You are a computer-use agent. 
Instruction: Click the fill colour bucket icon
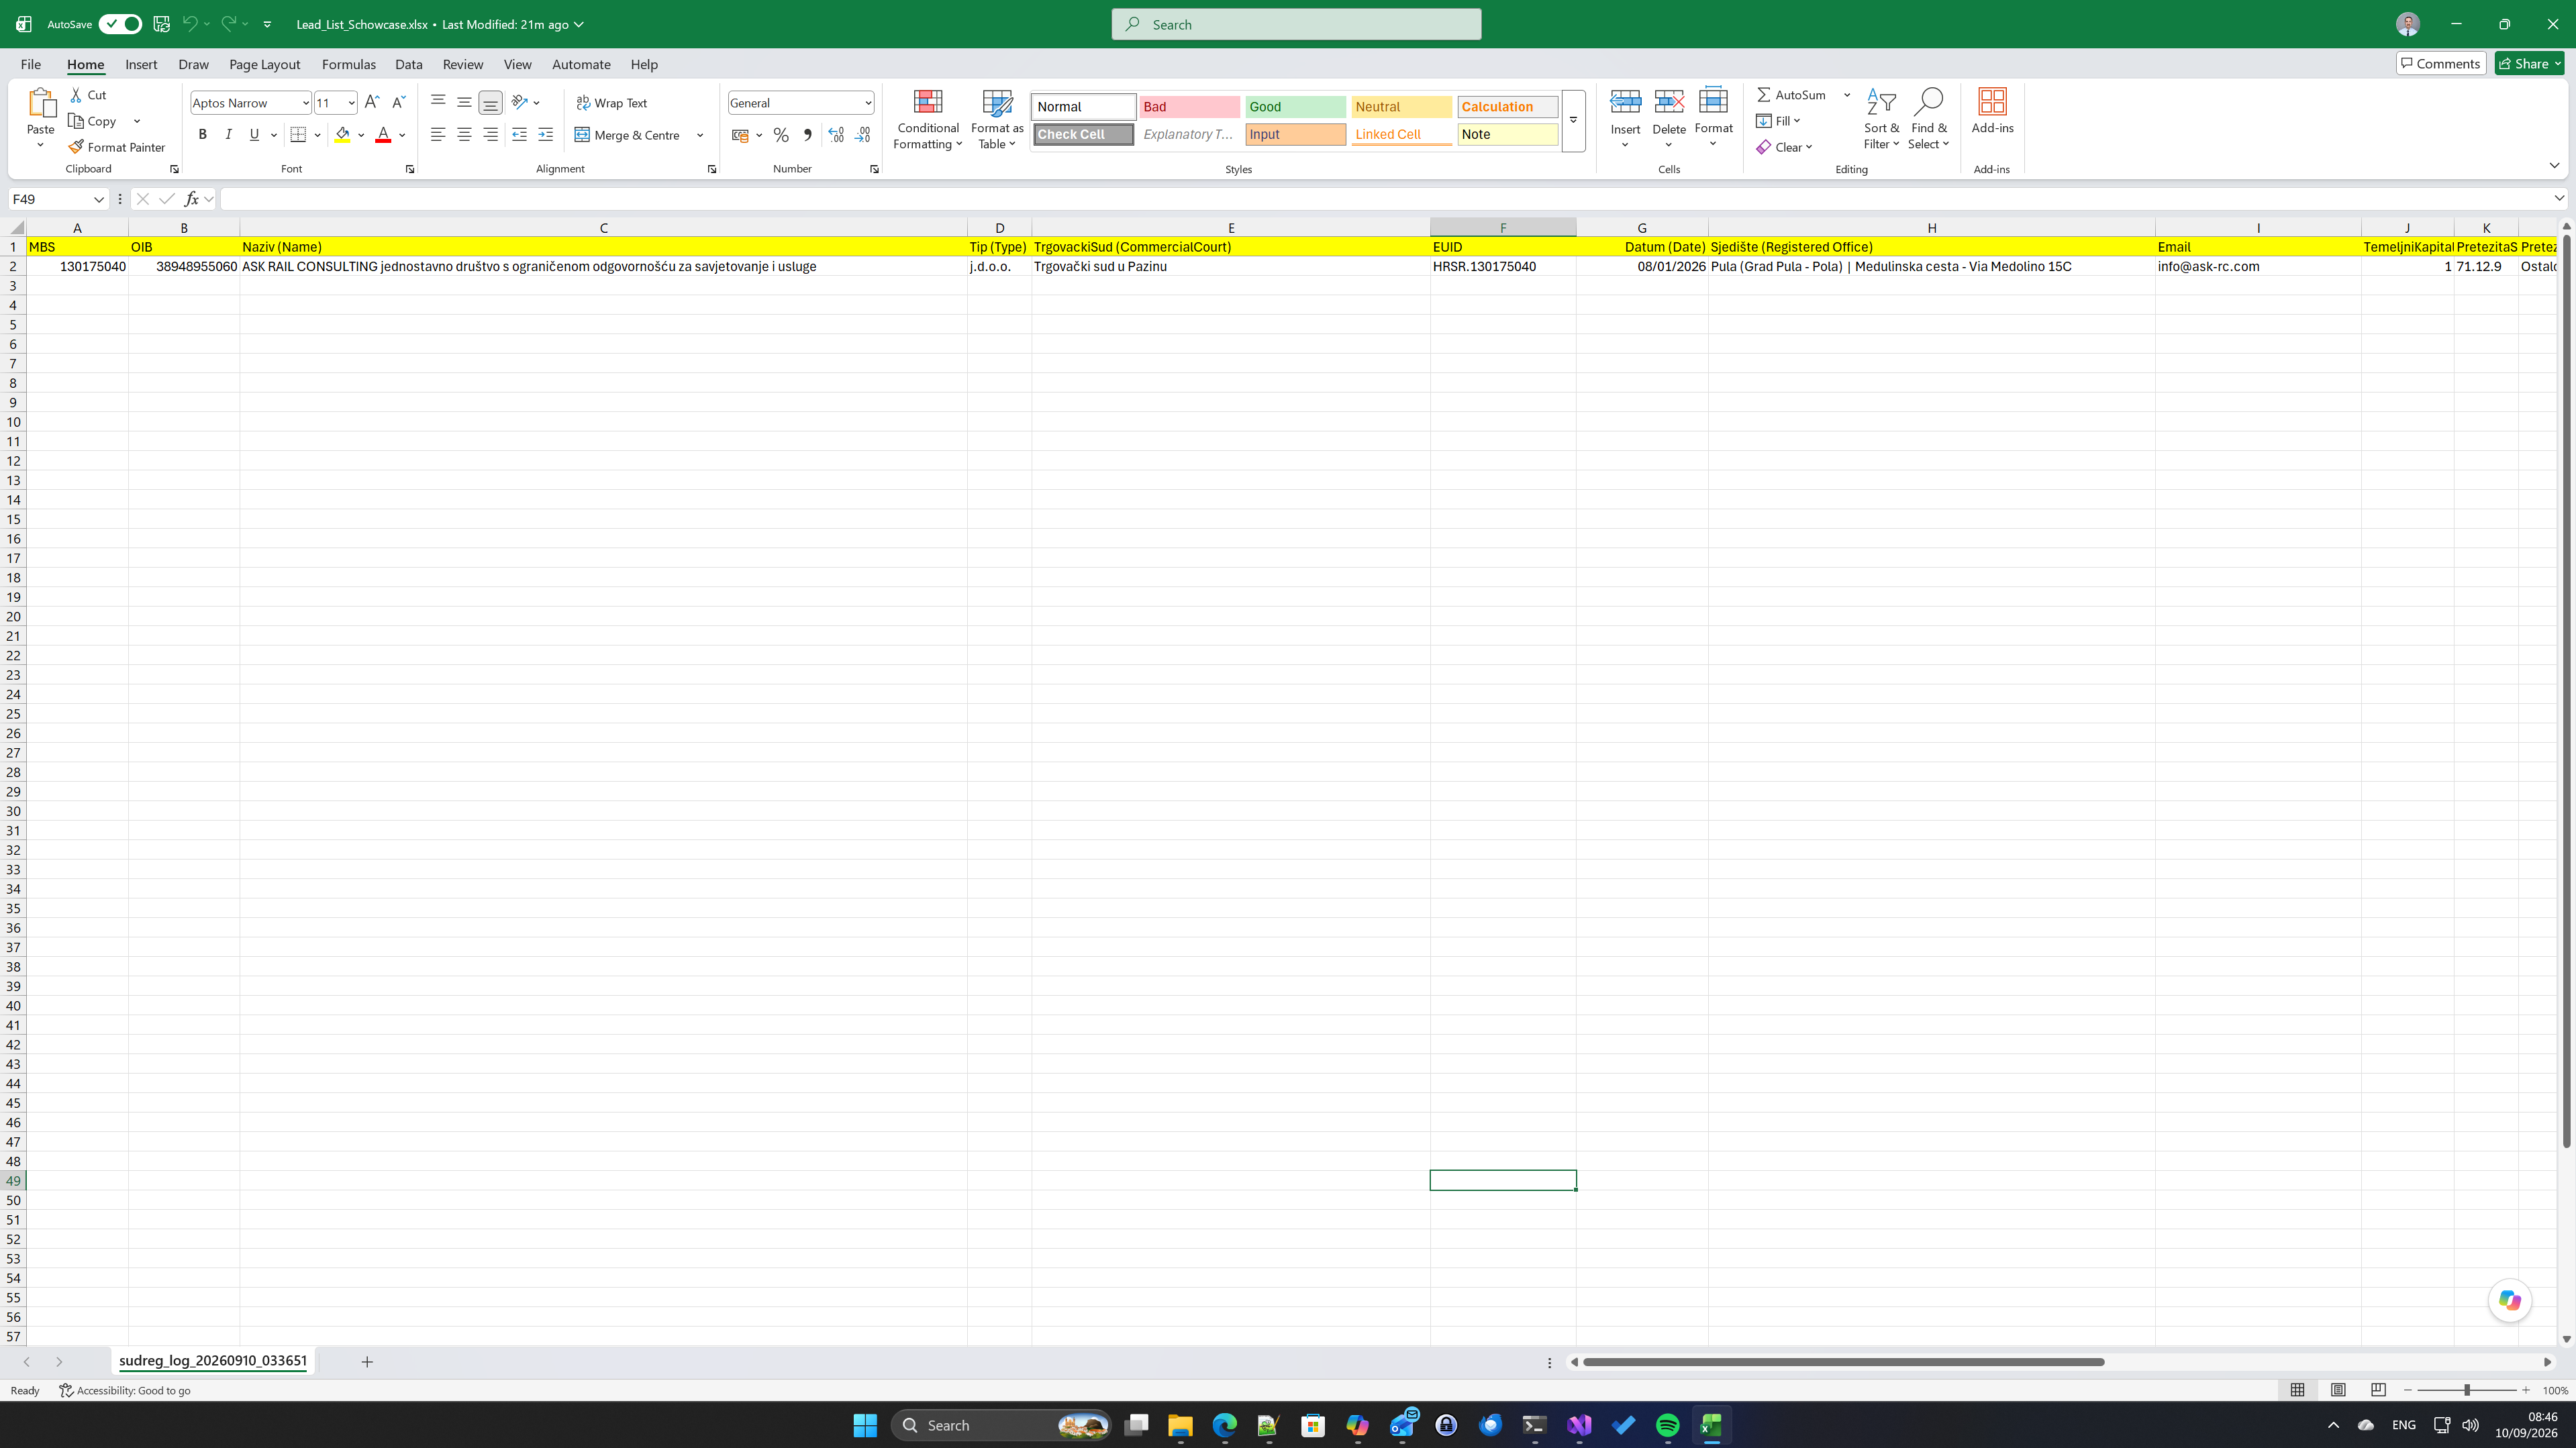(343, 135)
